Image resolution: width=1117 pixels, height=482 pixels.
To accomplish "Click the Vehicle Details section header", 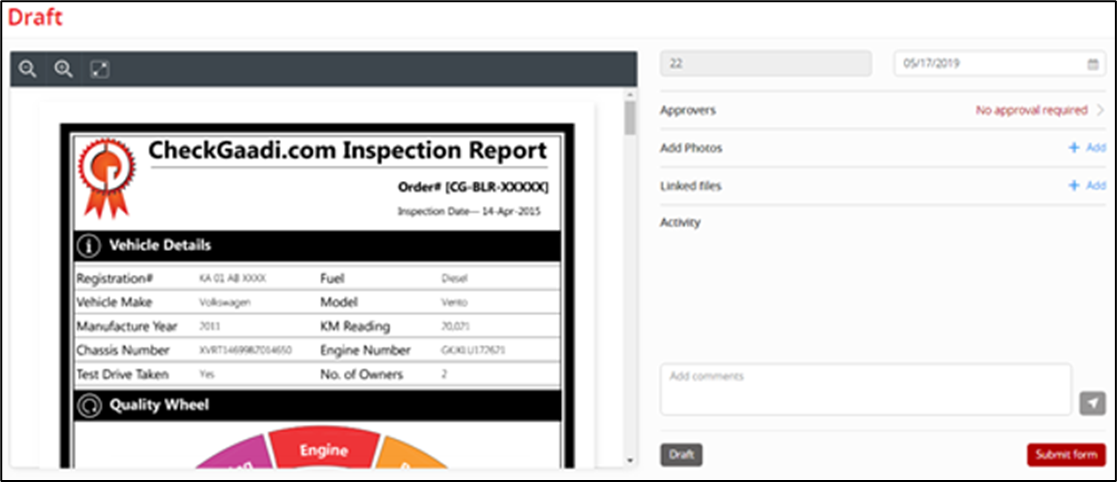I will coord(317,246).
